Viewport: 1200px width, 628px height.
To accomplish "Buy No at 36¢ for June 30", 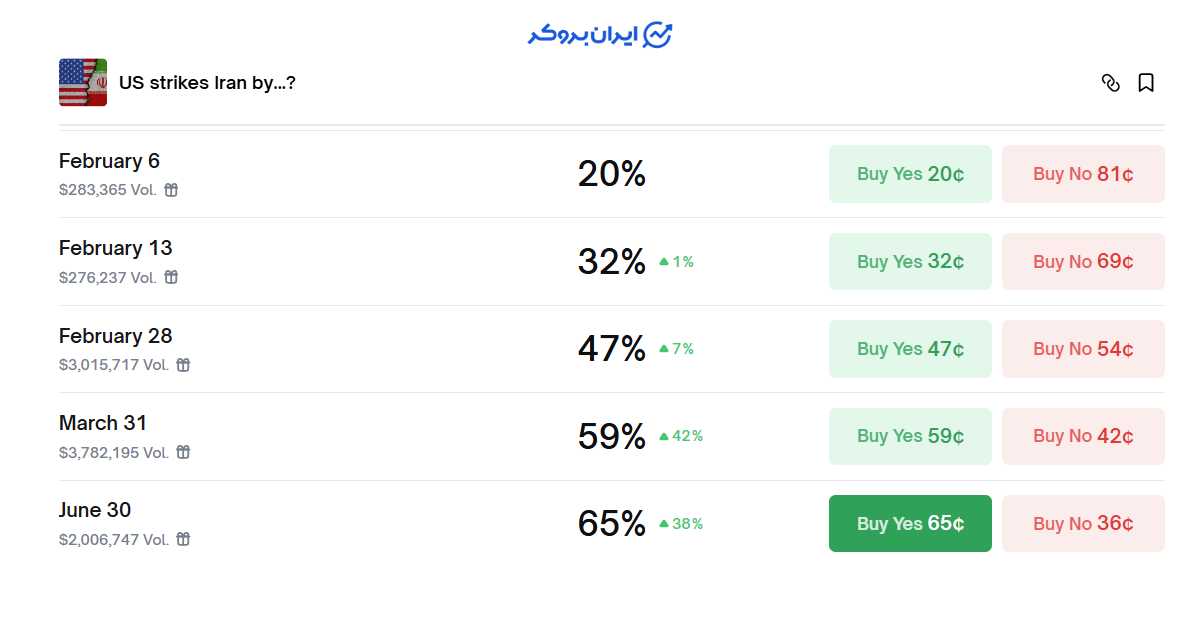I will point(1083,523).
